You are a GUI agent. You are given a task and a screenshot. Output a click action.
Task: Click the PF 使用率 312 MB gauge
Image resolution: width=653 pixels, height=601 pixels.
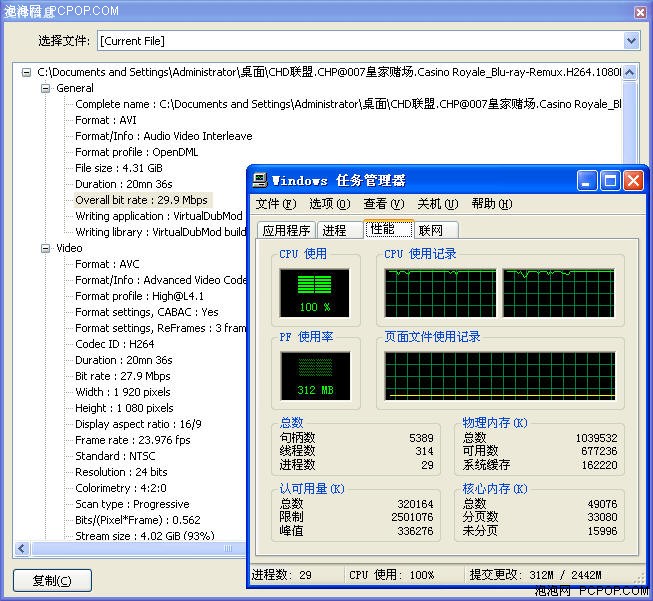coord(315,376)
